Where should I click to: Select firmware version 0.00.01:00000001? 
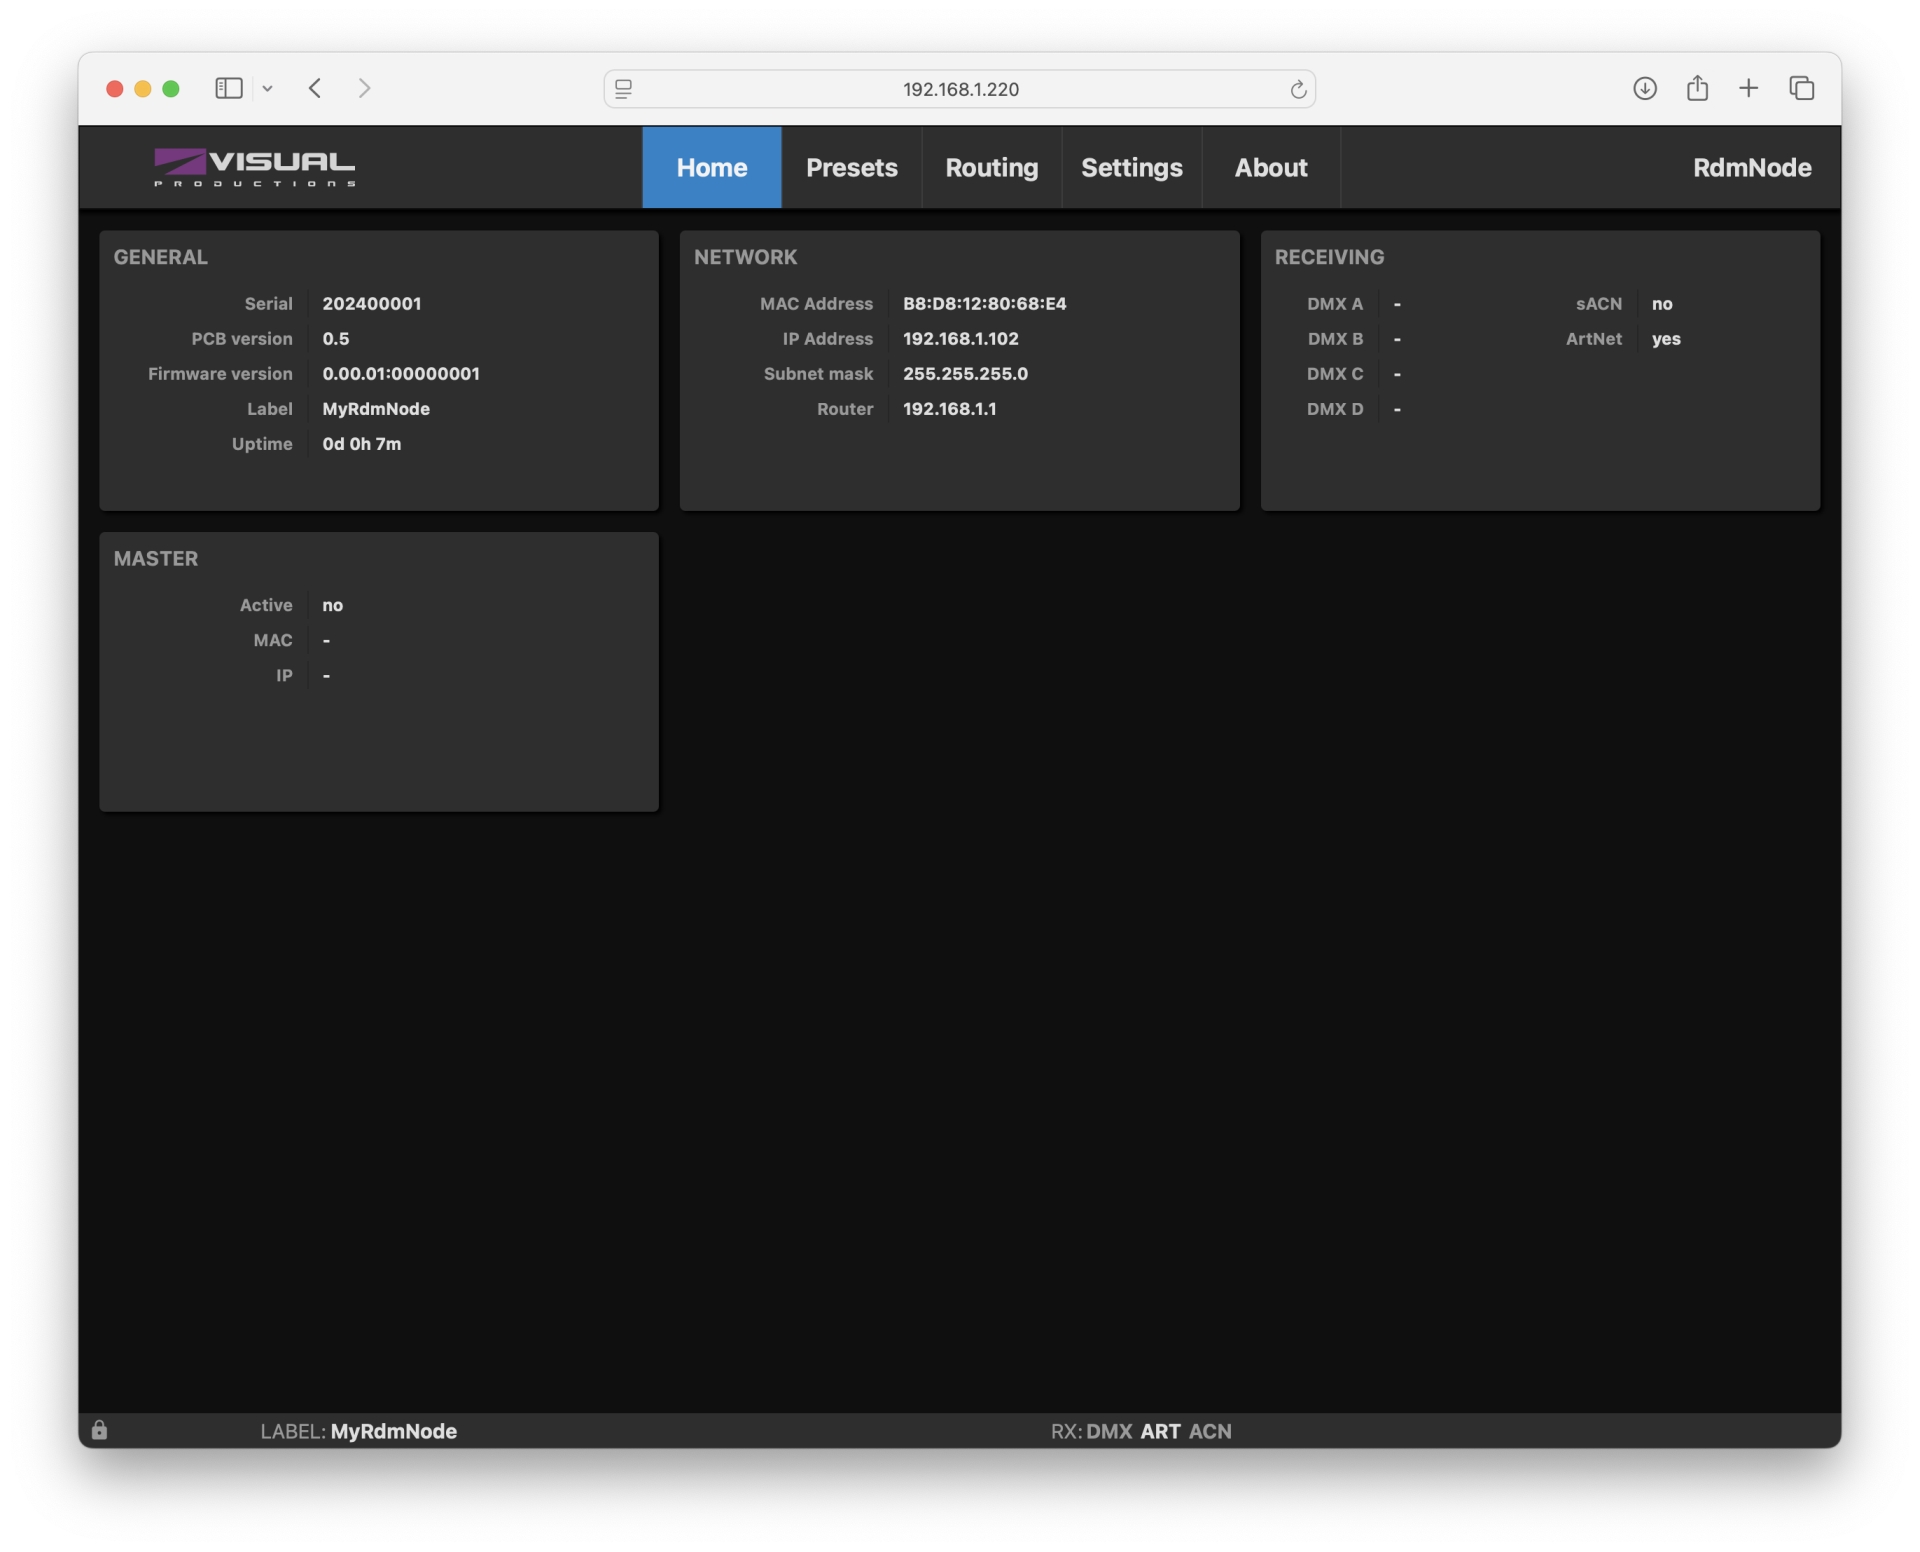401,373
